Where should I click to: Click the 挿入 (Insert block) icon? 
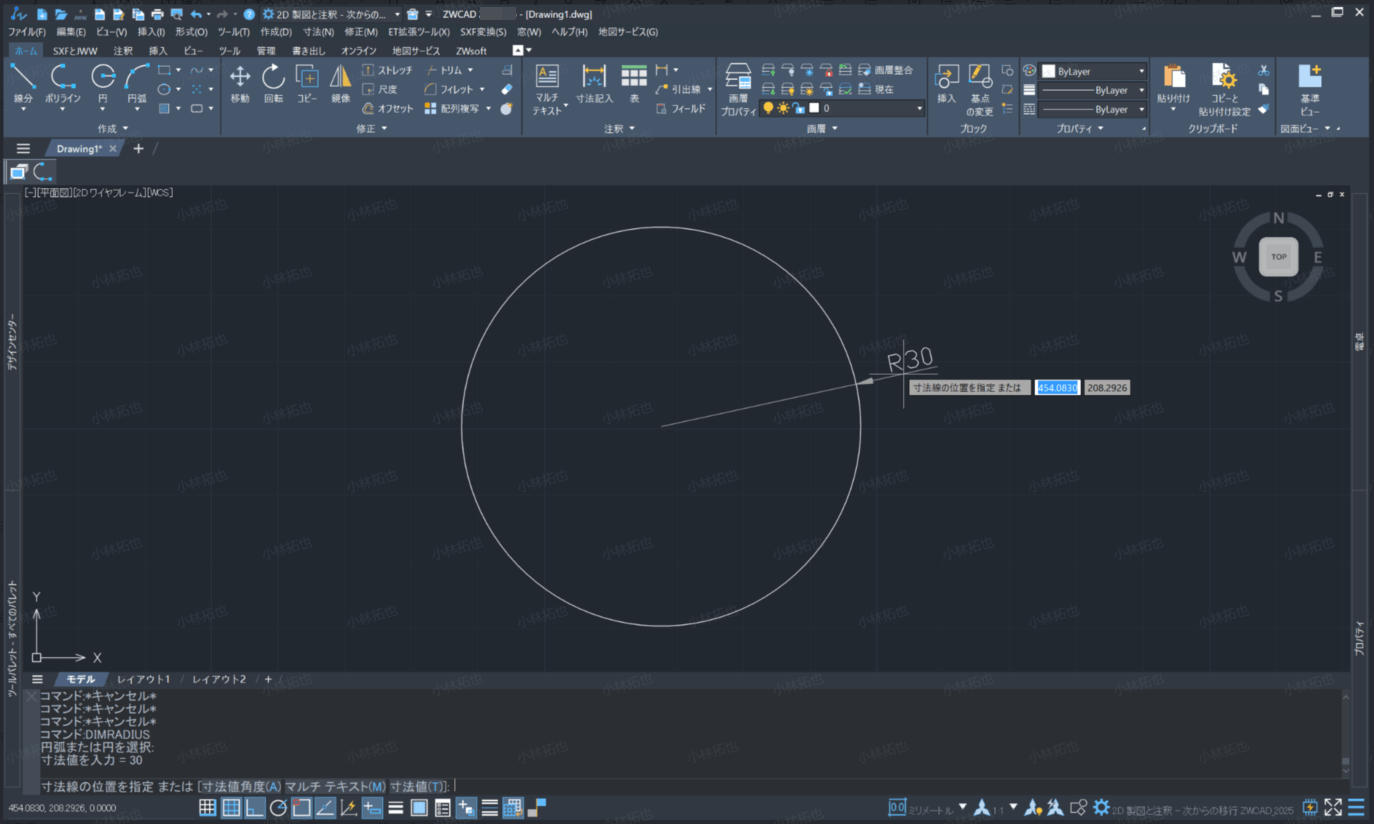(947, 84)
